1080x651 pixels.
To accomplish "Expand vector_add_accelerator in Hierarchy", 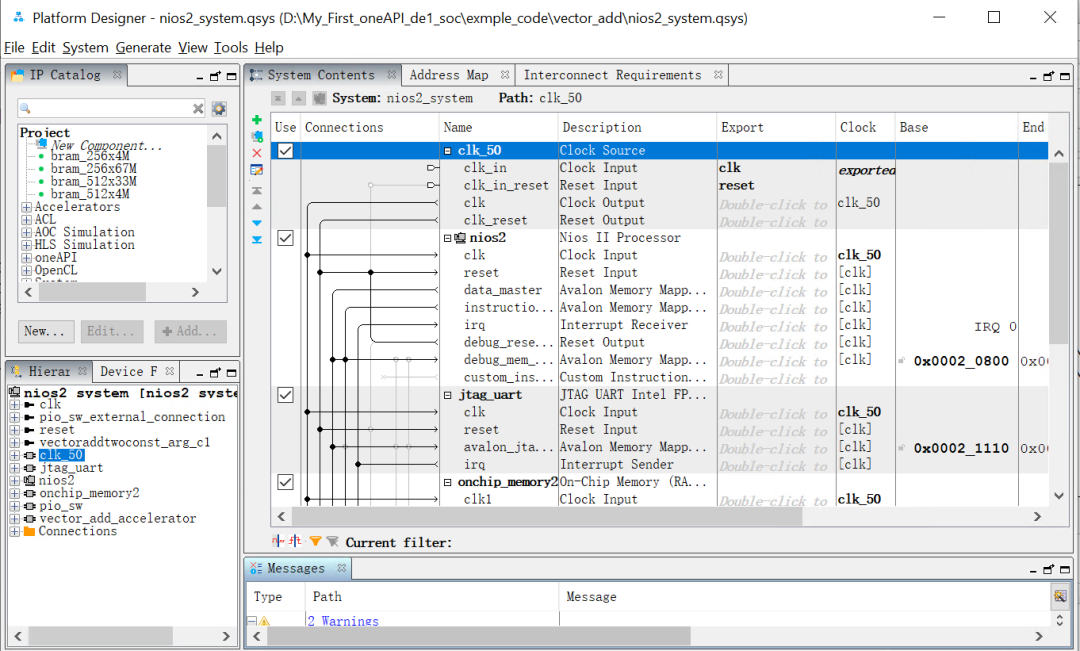I will pyautogui.click(x=14, y=519).
